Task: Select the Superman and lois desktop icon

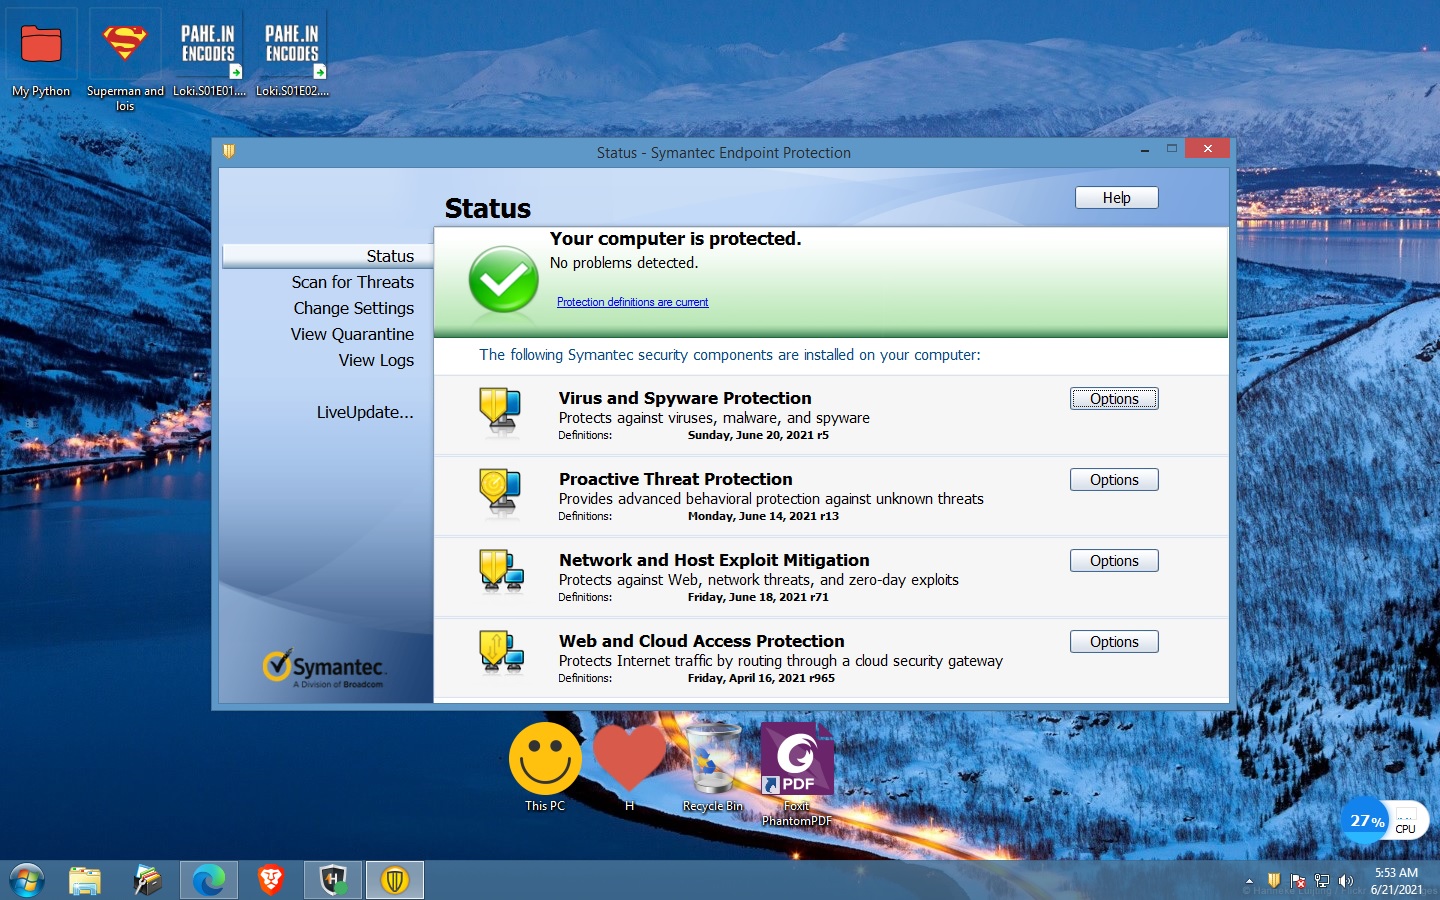Action: 125,60
